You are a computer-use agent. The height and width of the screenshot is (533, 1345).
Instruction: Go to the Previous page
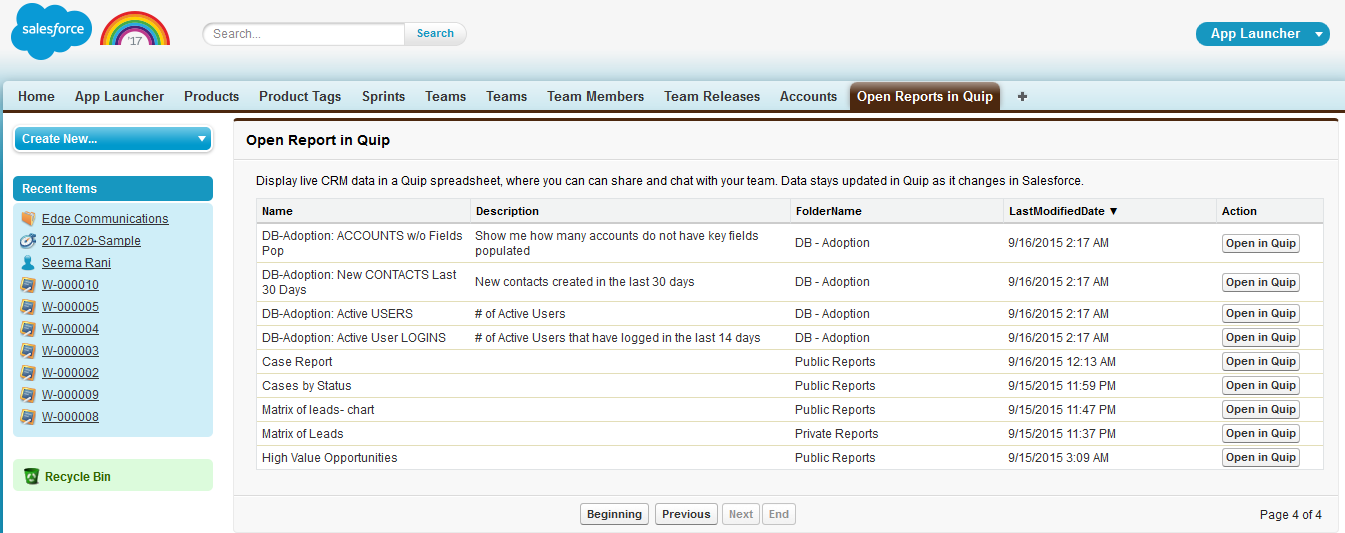[x=686, y=514]
